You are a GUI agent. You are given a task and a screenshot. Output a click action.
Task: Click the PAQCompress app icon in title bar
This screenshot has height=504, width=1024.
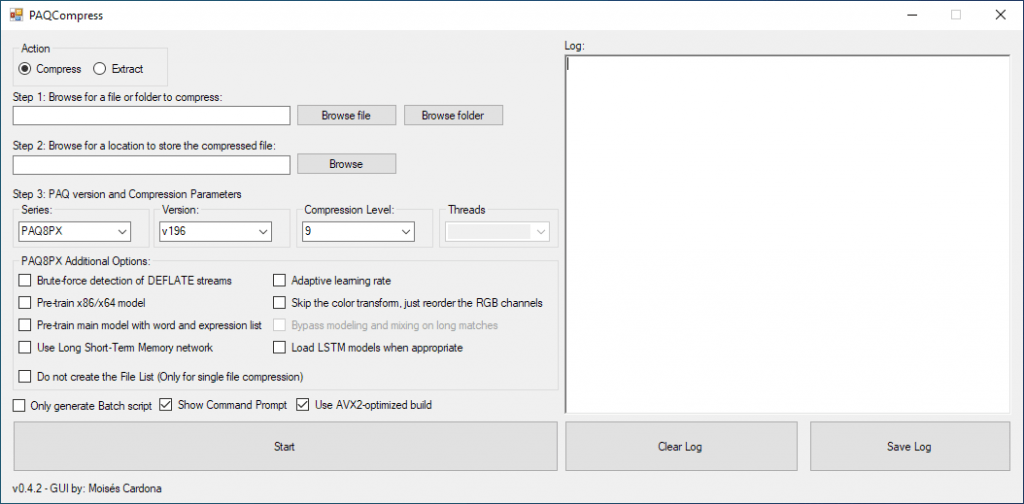(x=16, y=15)
